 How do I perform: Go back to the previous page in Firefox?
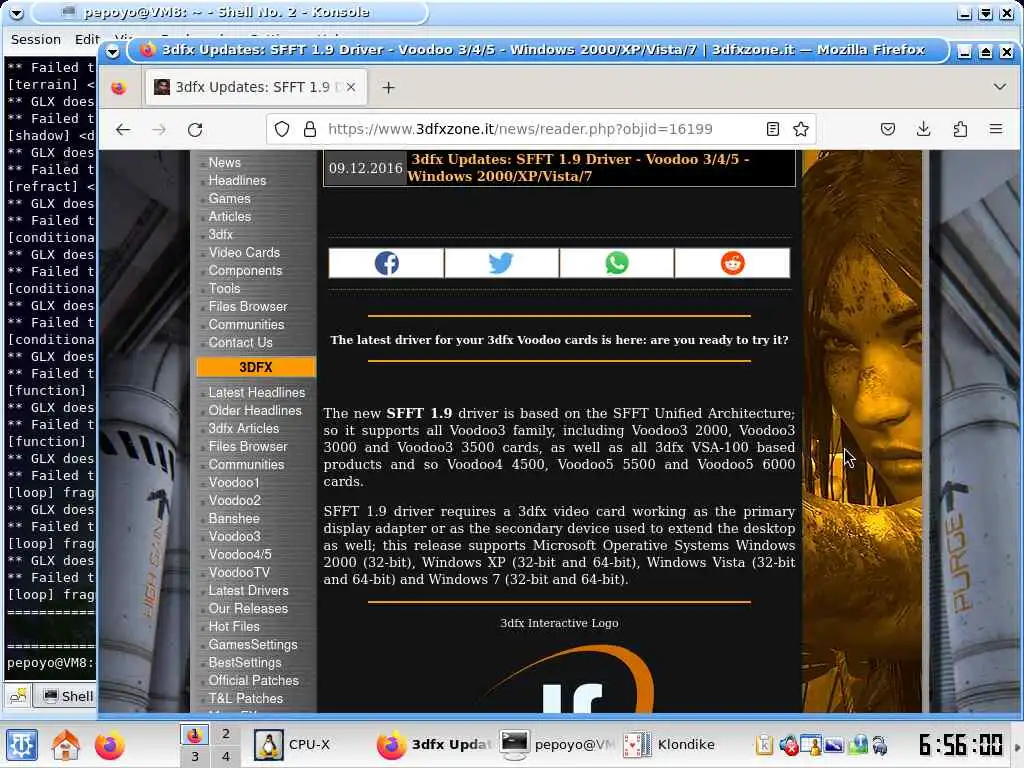pos(123,129)
